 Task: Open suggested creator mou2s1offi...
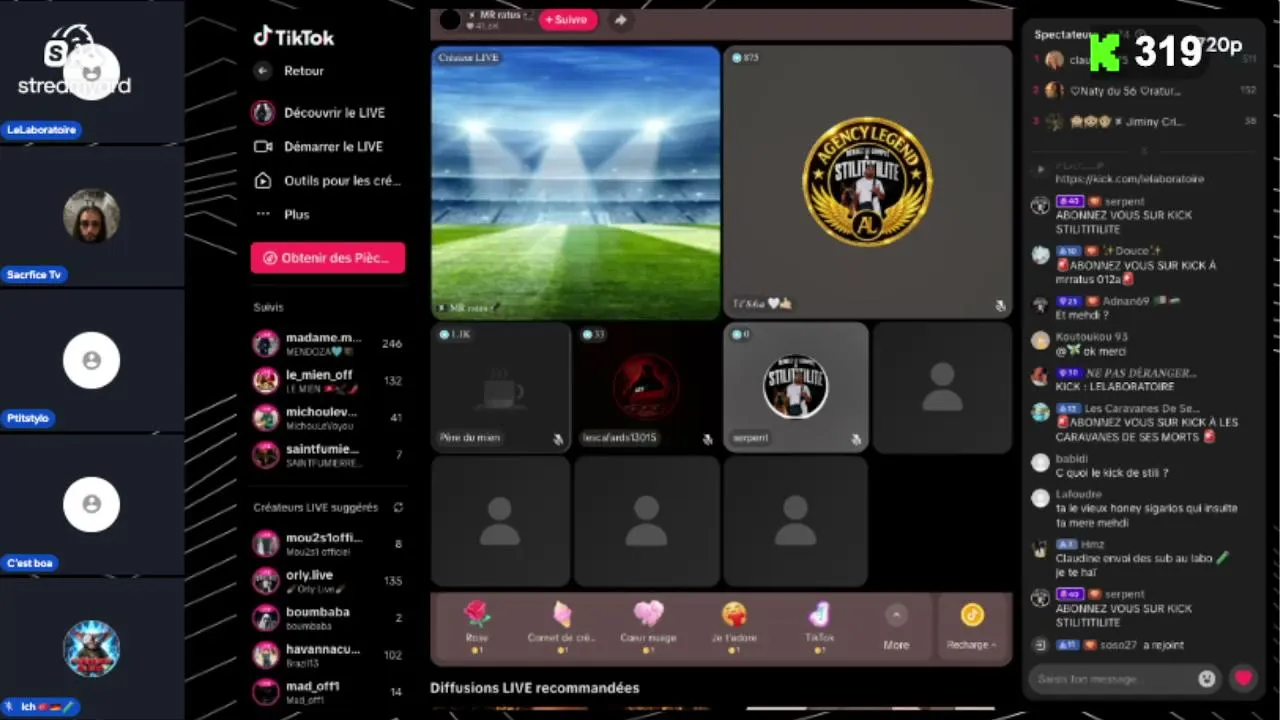pyautogui.click(x=328, y=544)
